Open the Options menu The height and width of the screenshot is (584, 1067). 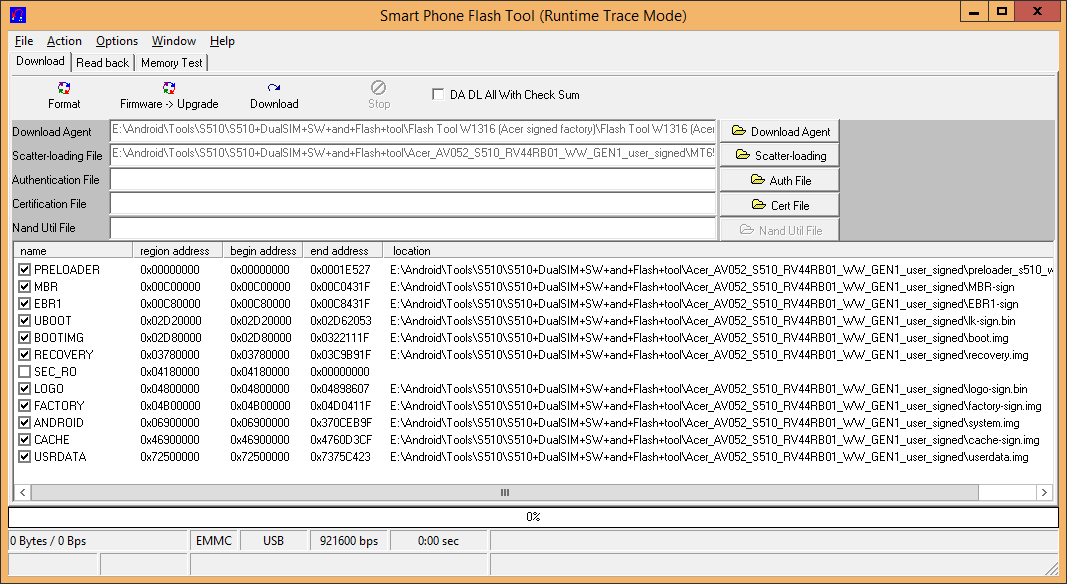[x=116, y=41]
